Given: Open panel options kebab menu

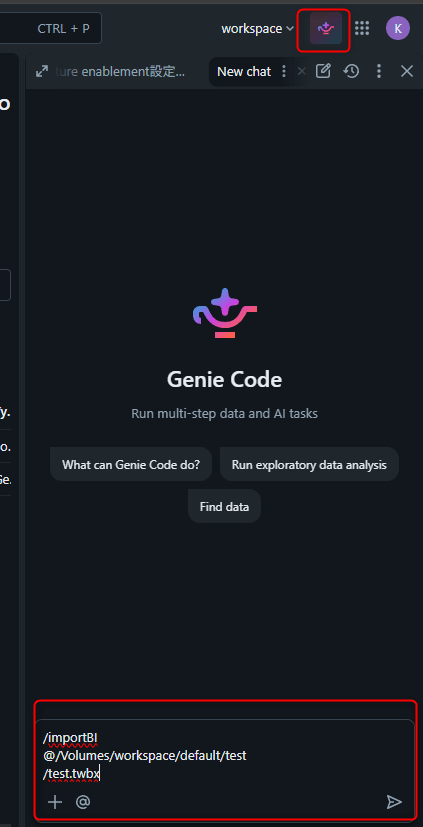Looking at the screenshot, I should [379, 71].
